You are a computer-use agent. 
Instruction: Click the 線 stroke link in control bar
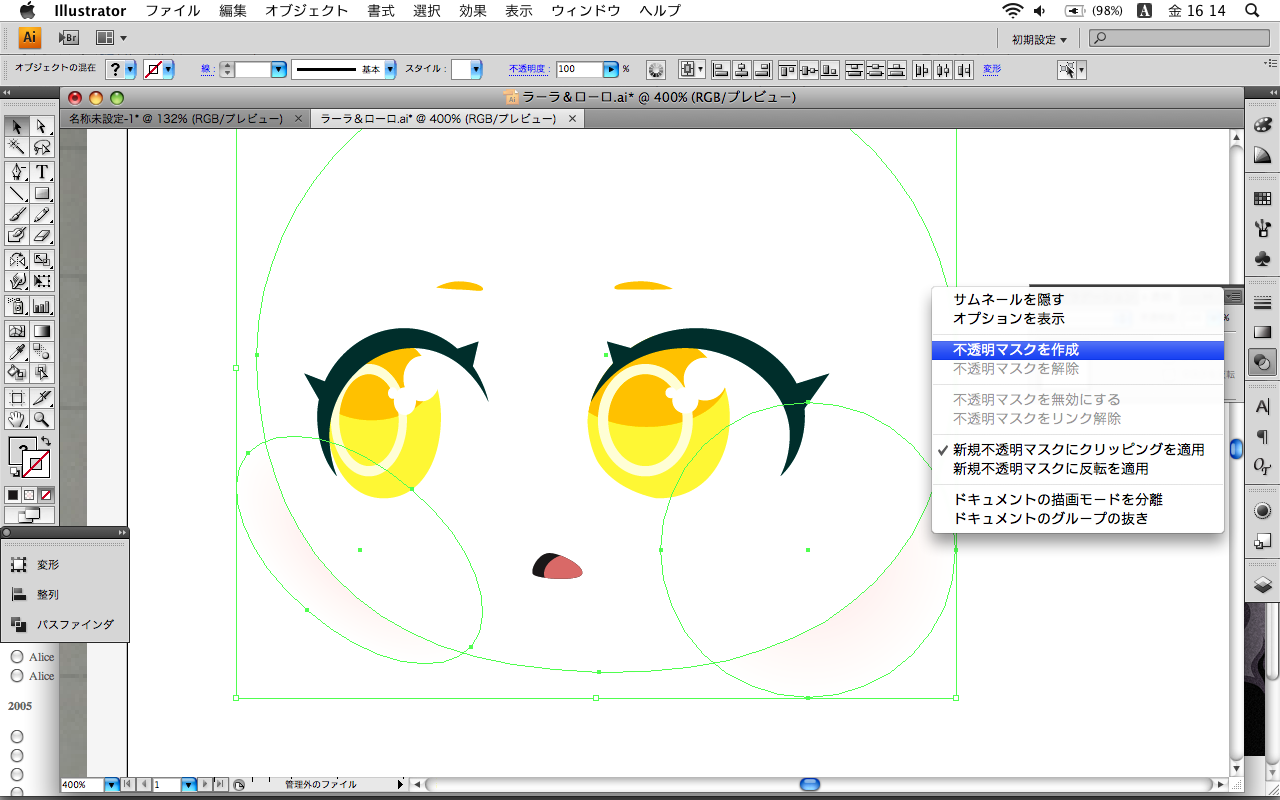(x=206, y=69)
